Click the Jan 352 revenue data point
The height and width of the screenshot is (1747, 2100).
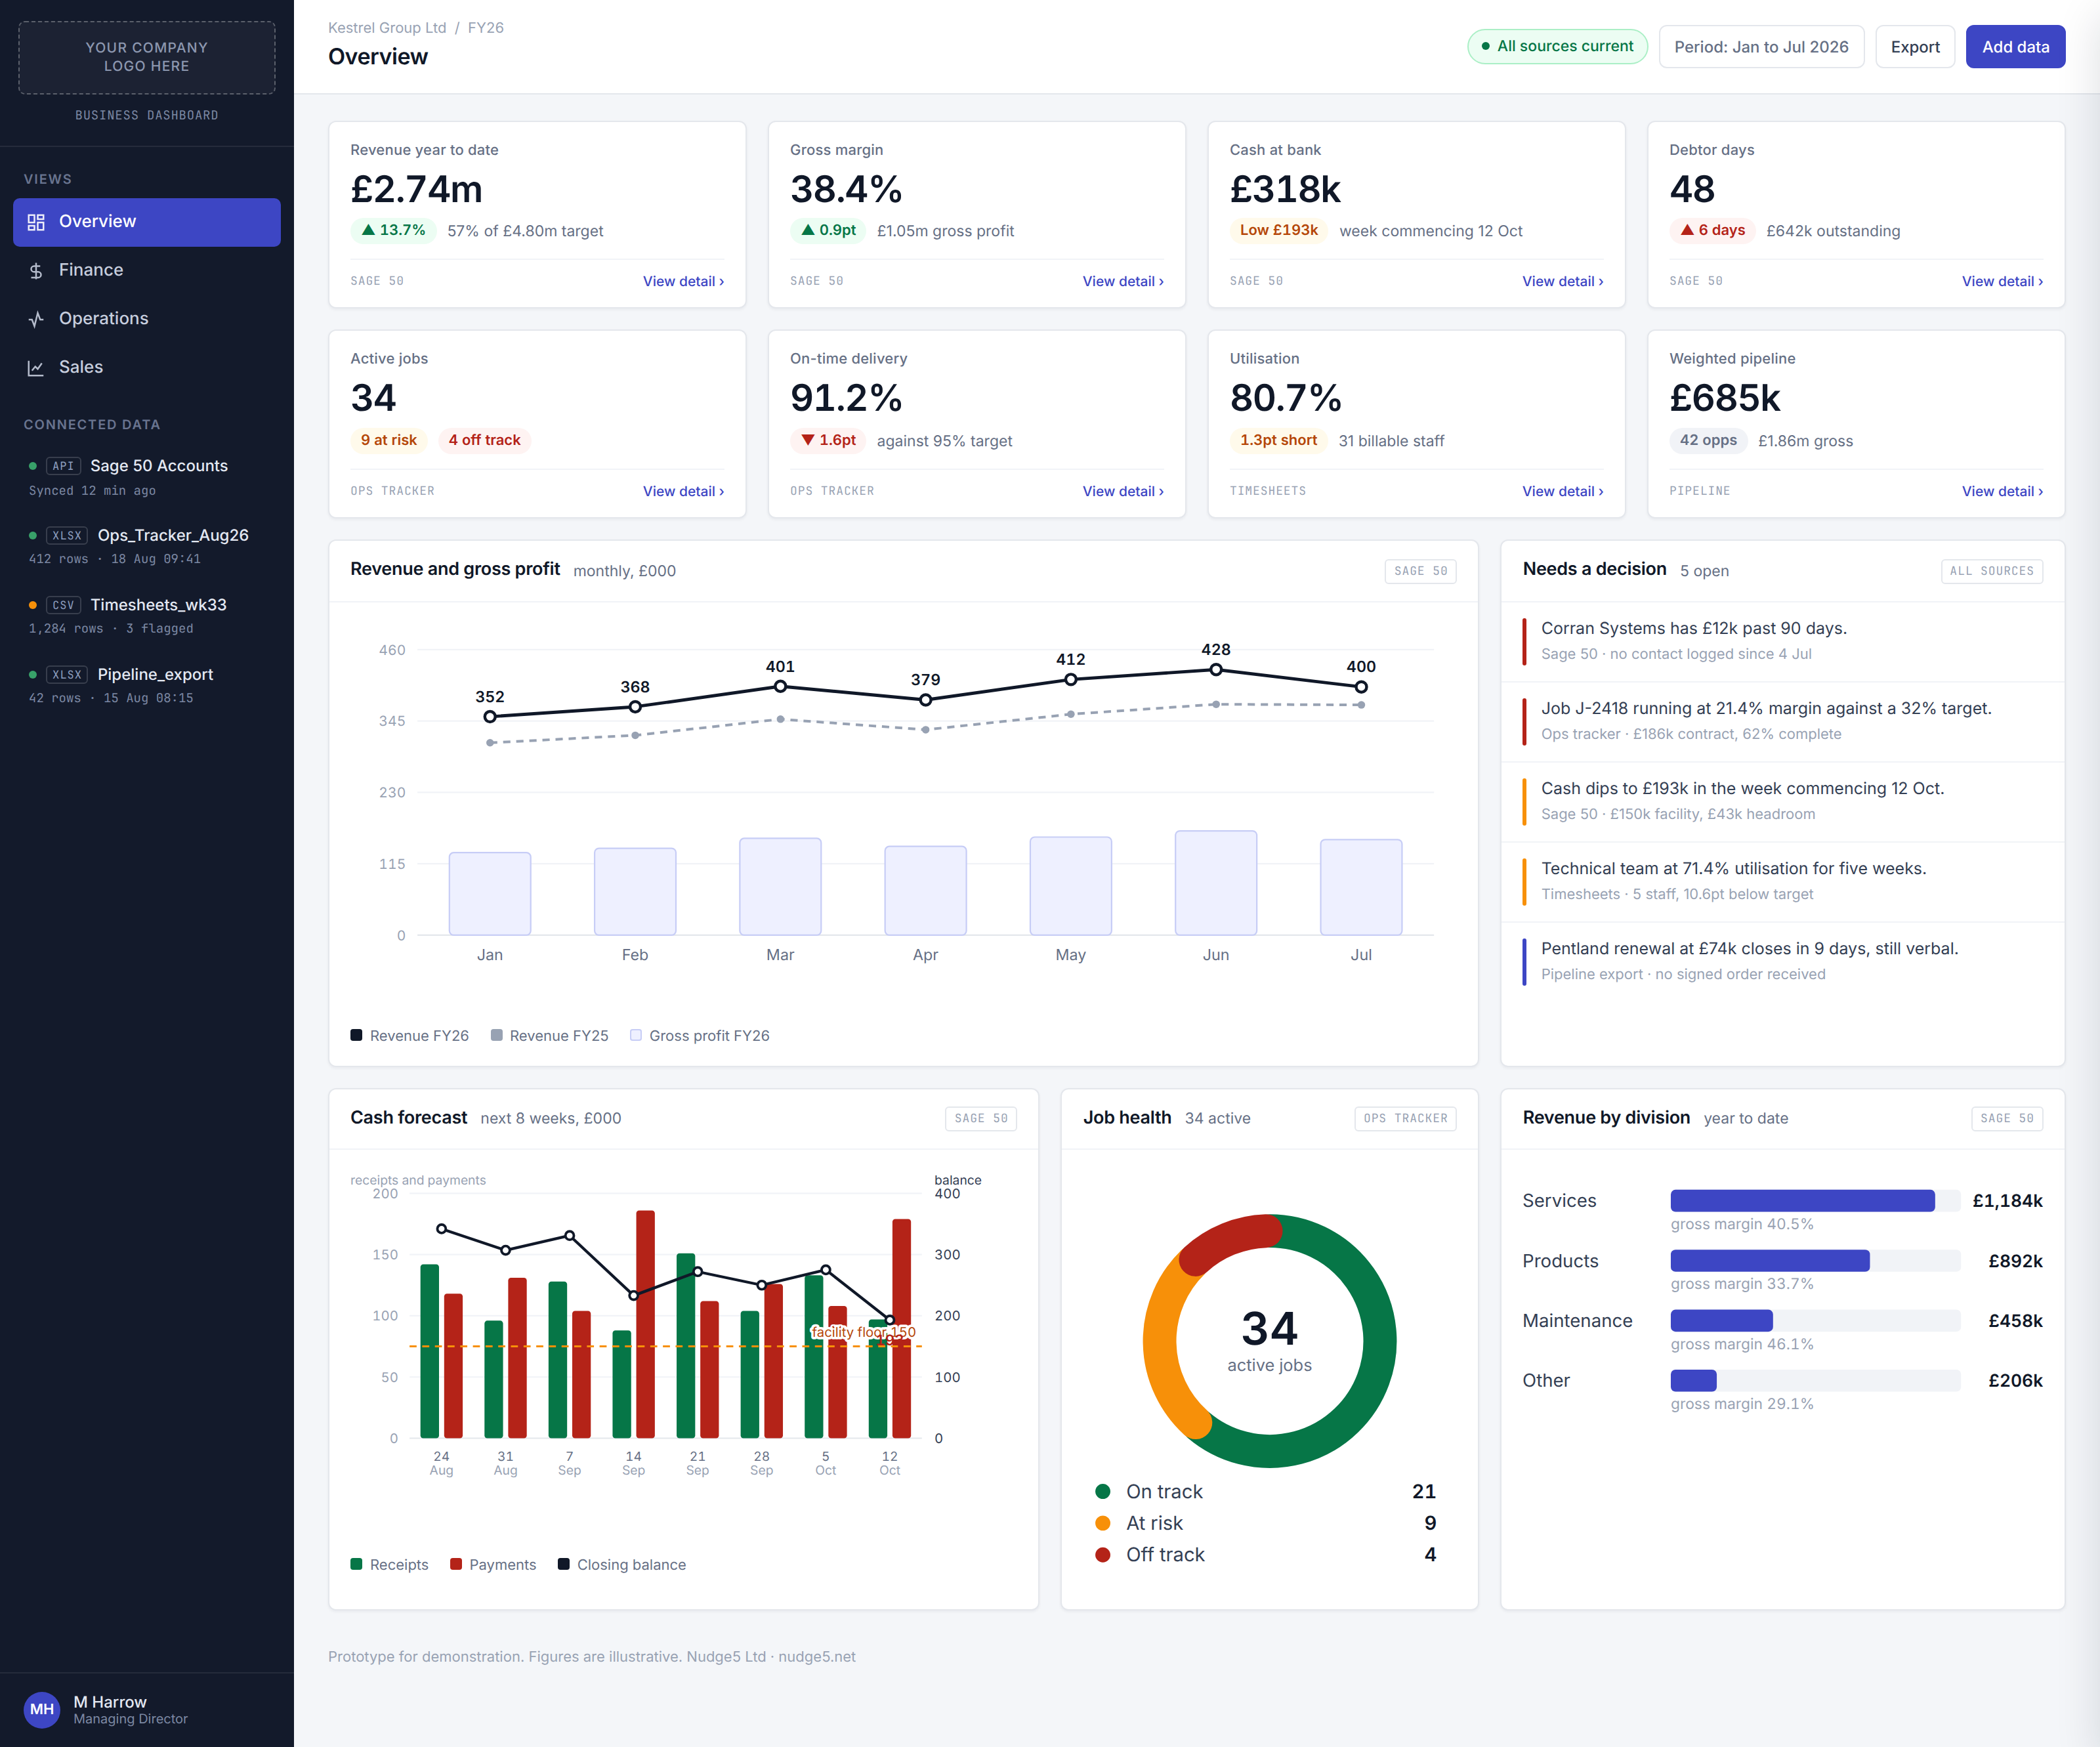[x=490, y=717]
